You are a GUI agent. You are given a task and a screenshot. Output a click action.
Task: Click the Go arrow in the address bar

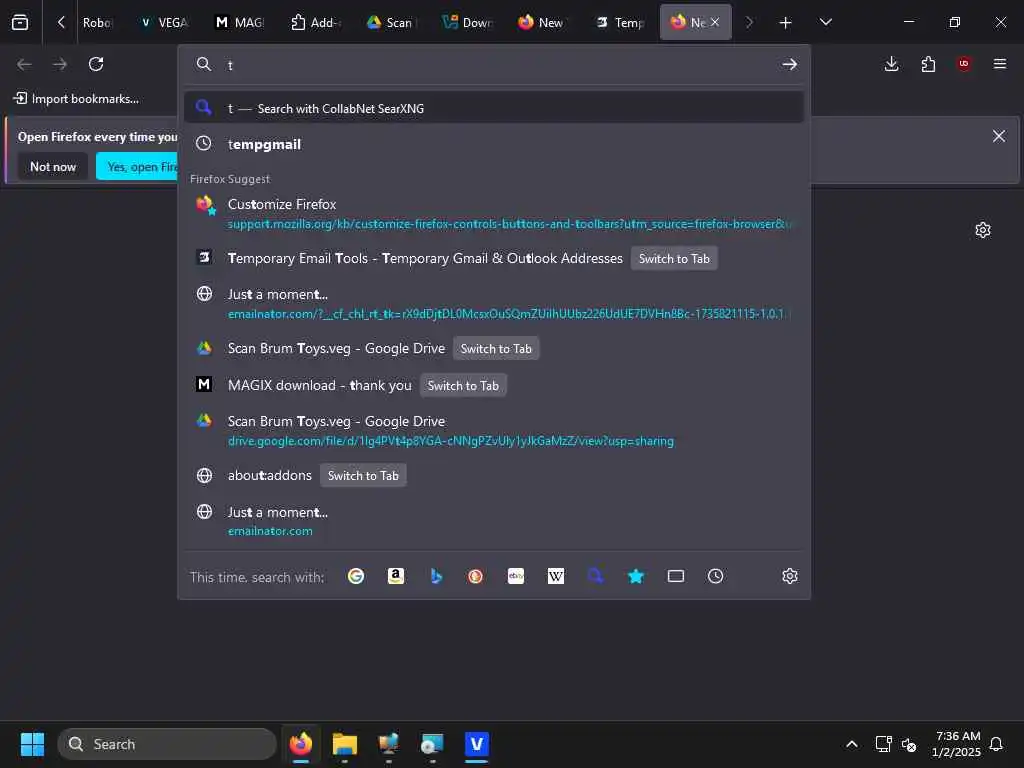tap(790, 64)
